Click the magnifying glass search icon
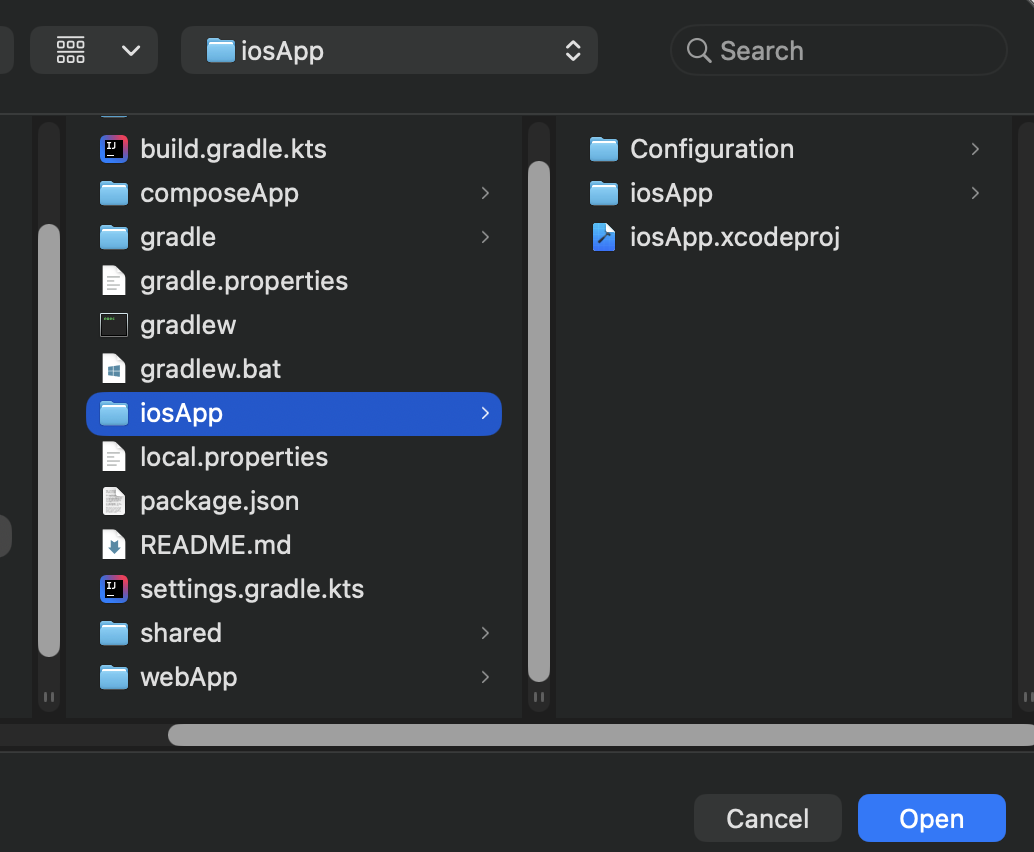The width and height of the screenshot is (1034, 852). pyautogui.click(x=698, y=51)
